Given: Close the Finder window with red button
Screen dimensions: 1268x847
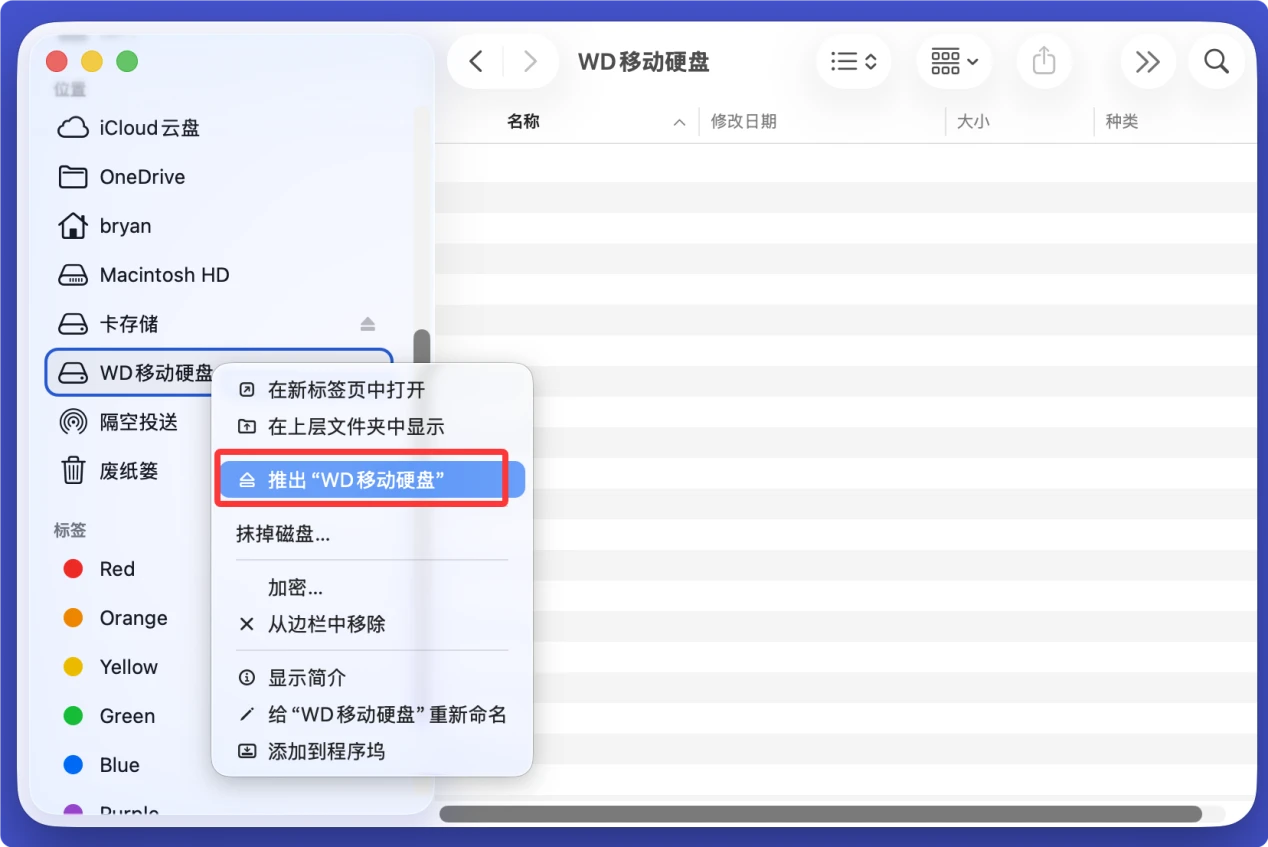Looking at the screenshot, I should point(56,62).
